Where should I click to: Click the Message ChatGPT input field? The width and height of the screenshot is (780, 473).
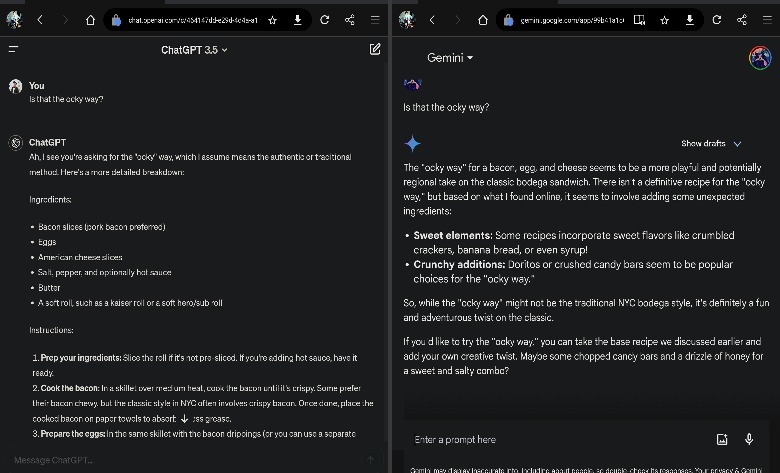point(180,460)
